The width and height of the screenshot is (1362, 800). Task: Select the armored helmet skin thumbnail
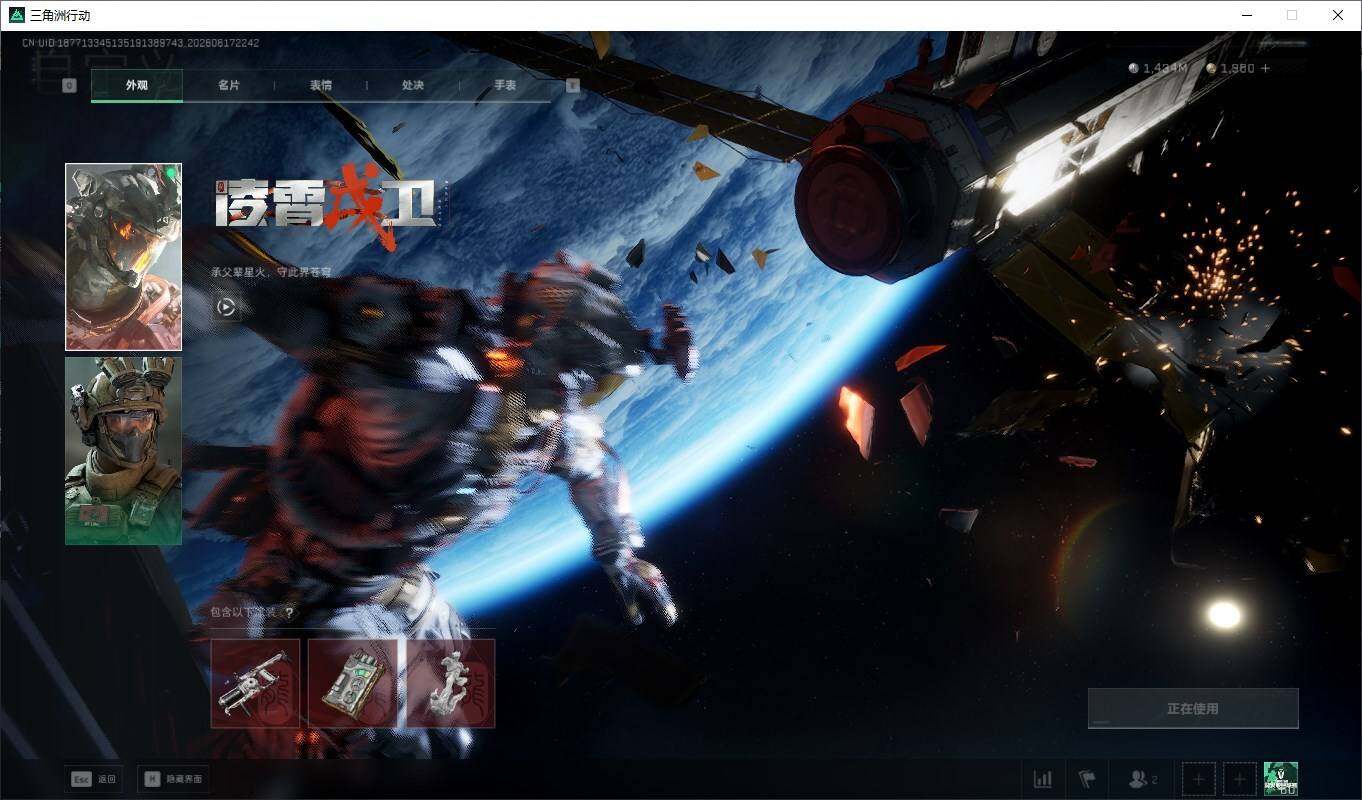[x=124, y=257]
